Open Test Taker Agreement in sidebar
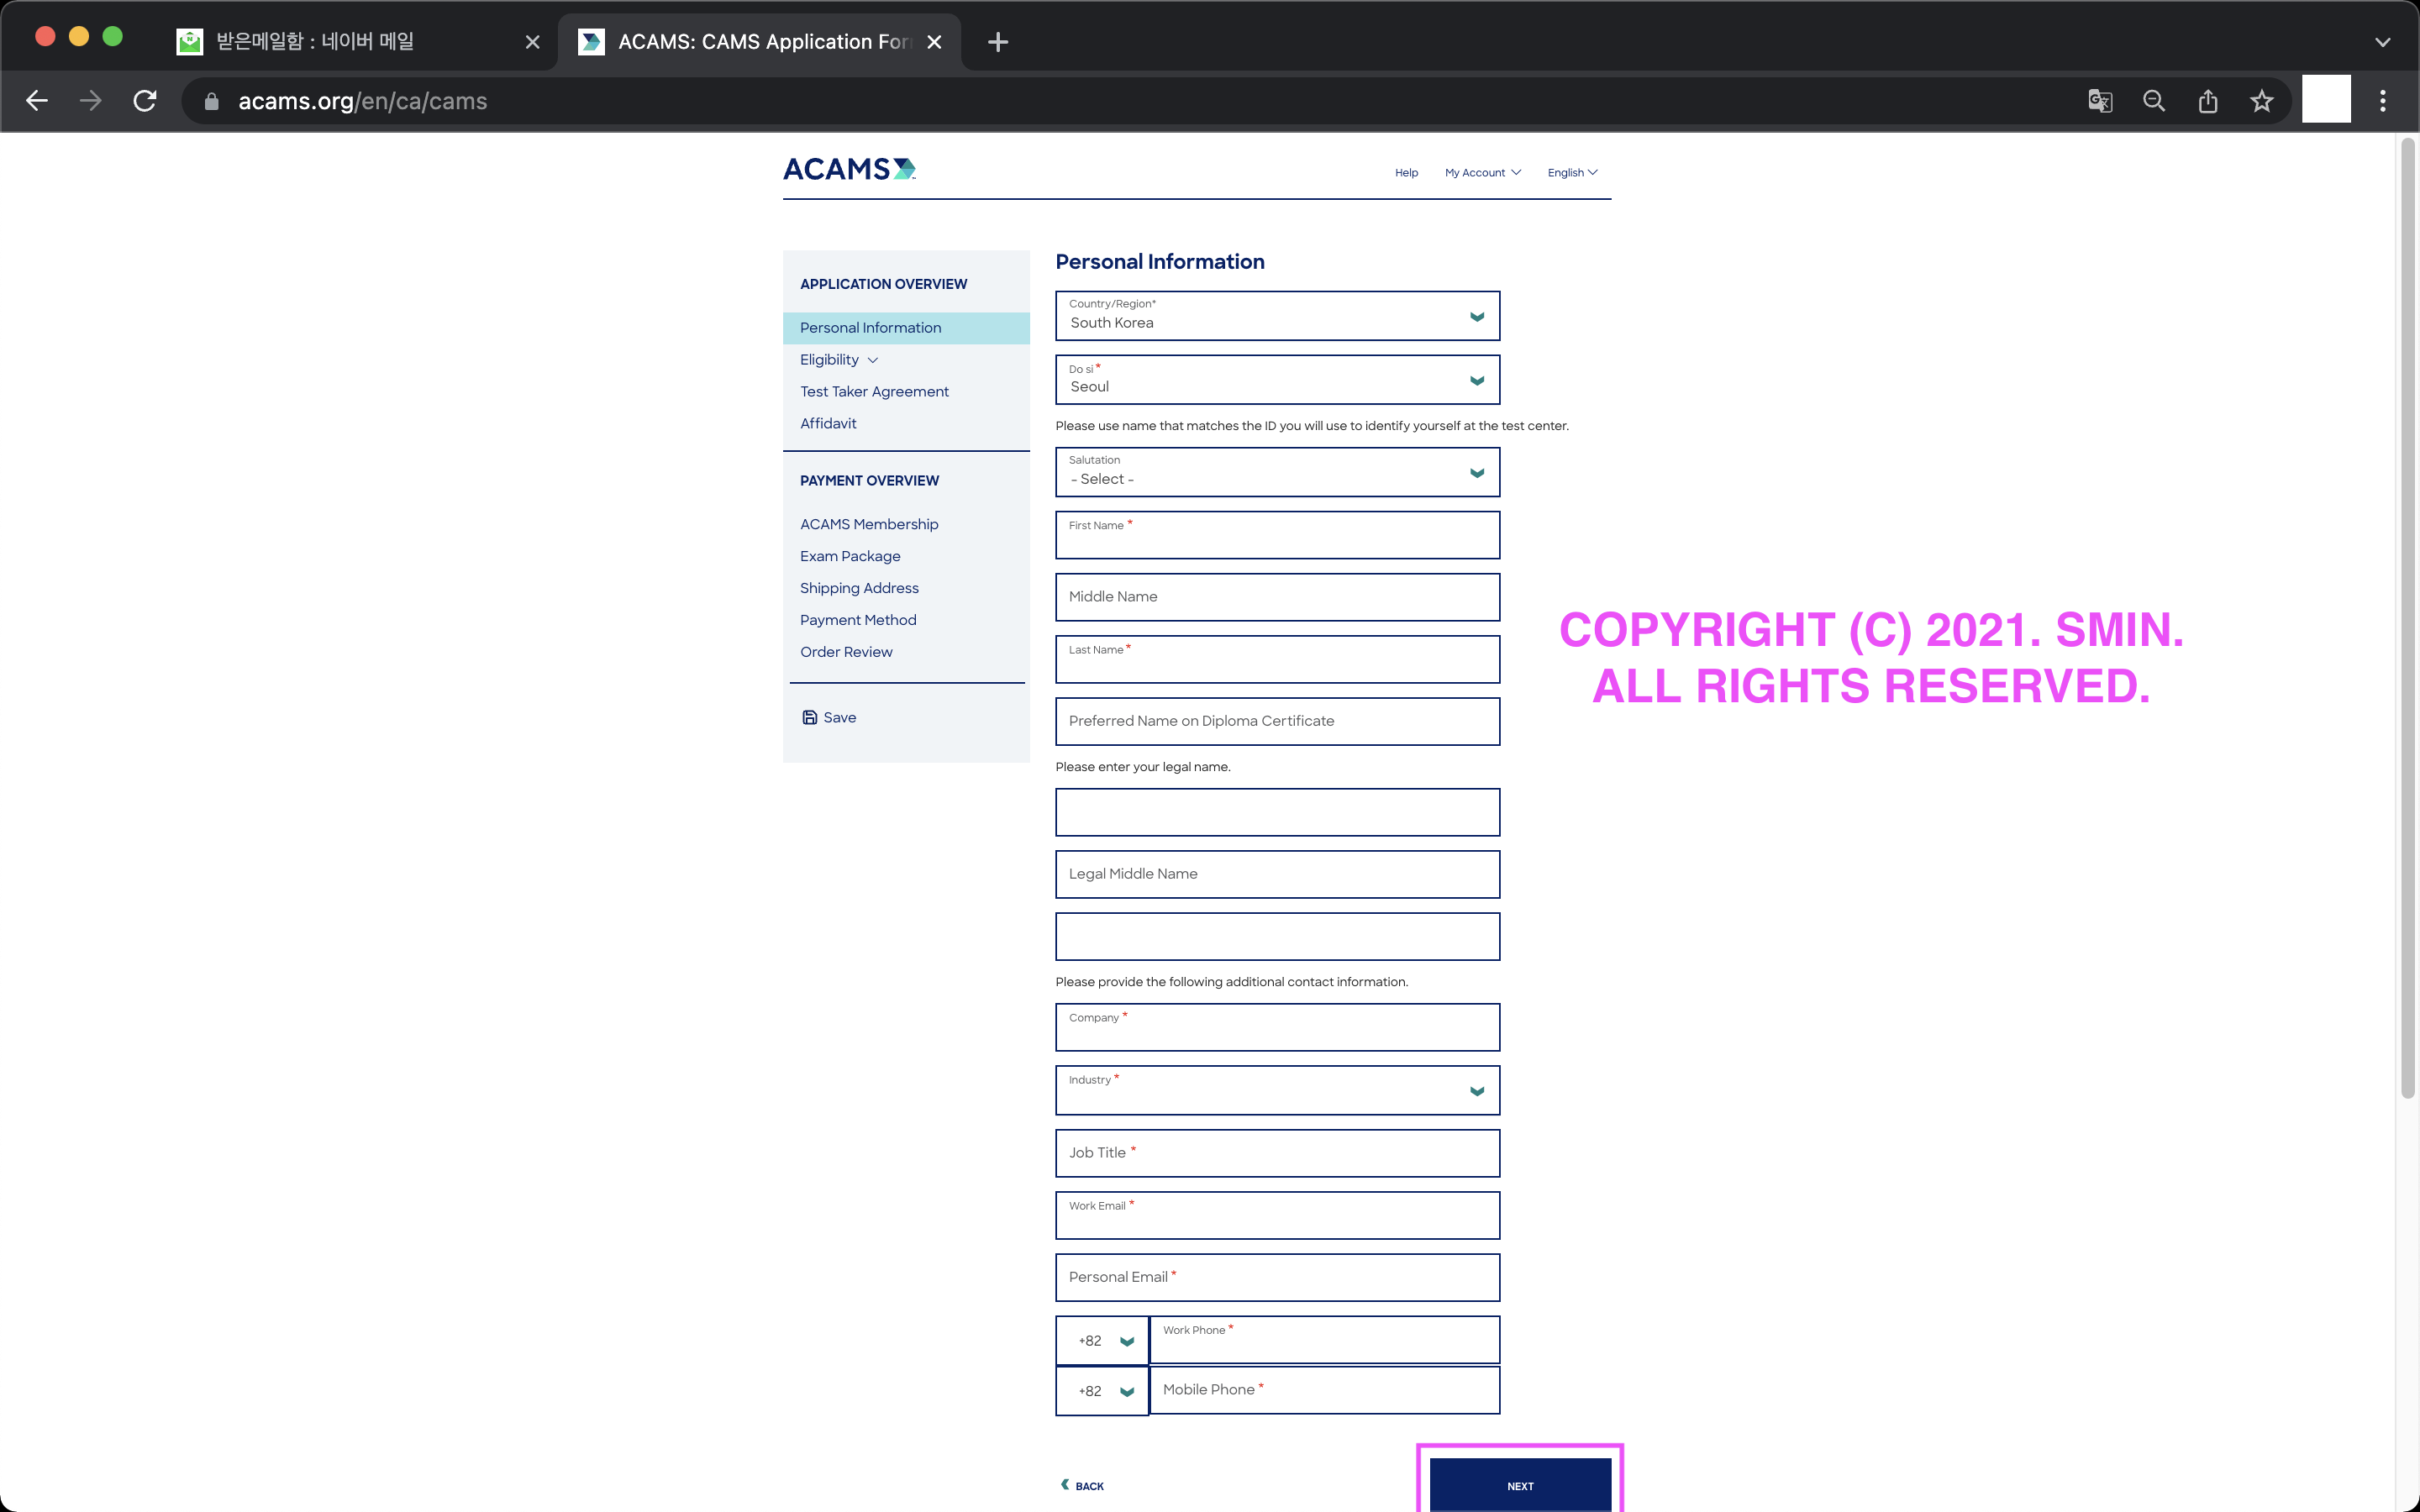Image resolution: width=2420 pixels, height=1512 pixels. (x=874, y=392)
